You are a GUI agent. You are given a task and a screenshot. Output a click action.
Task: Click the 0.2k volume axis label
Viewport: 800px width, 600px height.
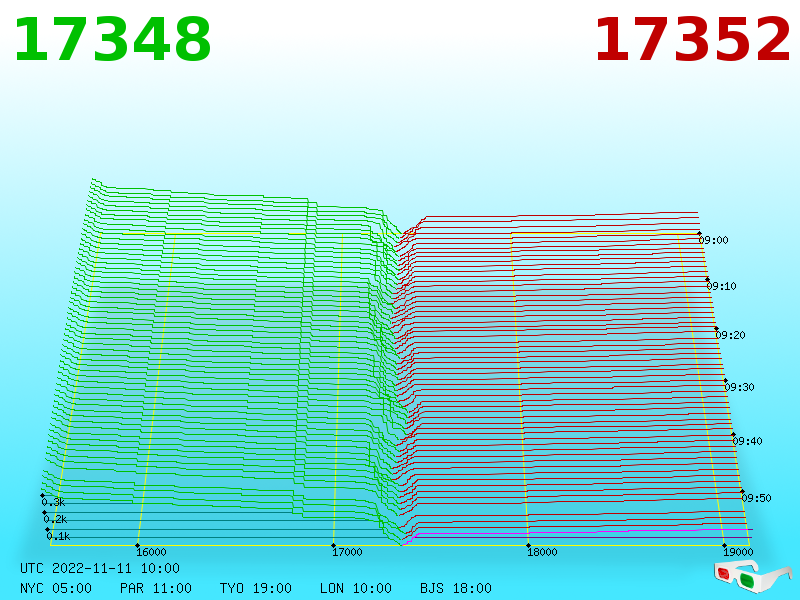(55, 519)
